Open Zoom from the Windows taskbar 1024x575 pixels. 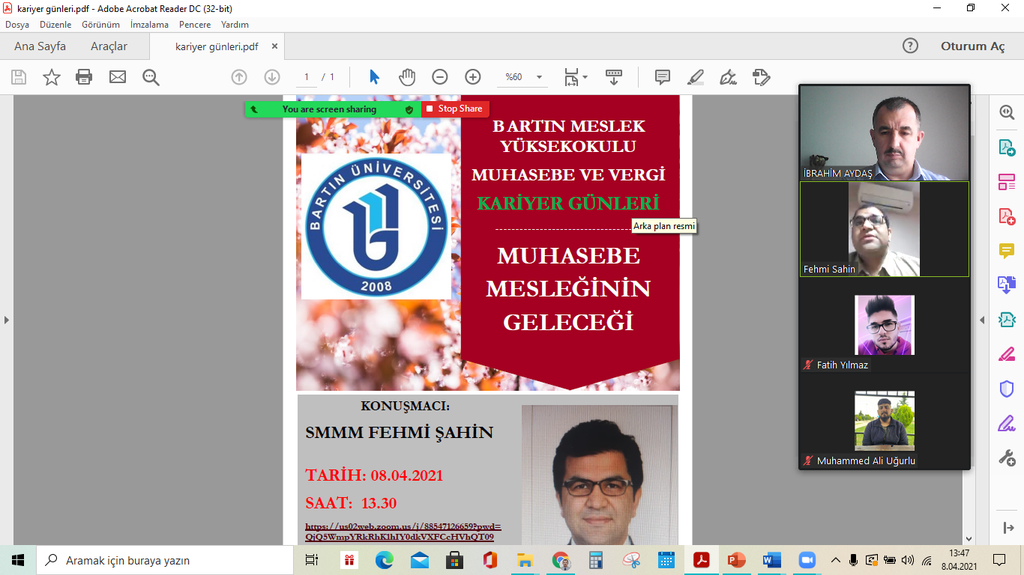[807, 560]
